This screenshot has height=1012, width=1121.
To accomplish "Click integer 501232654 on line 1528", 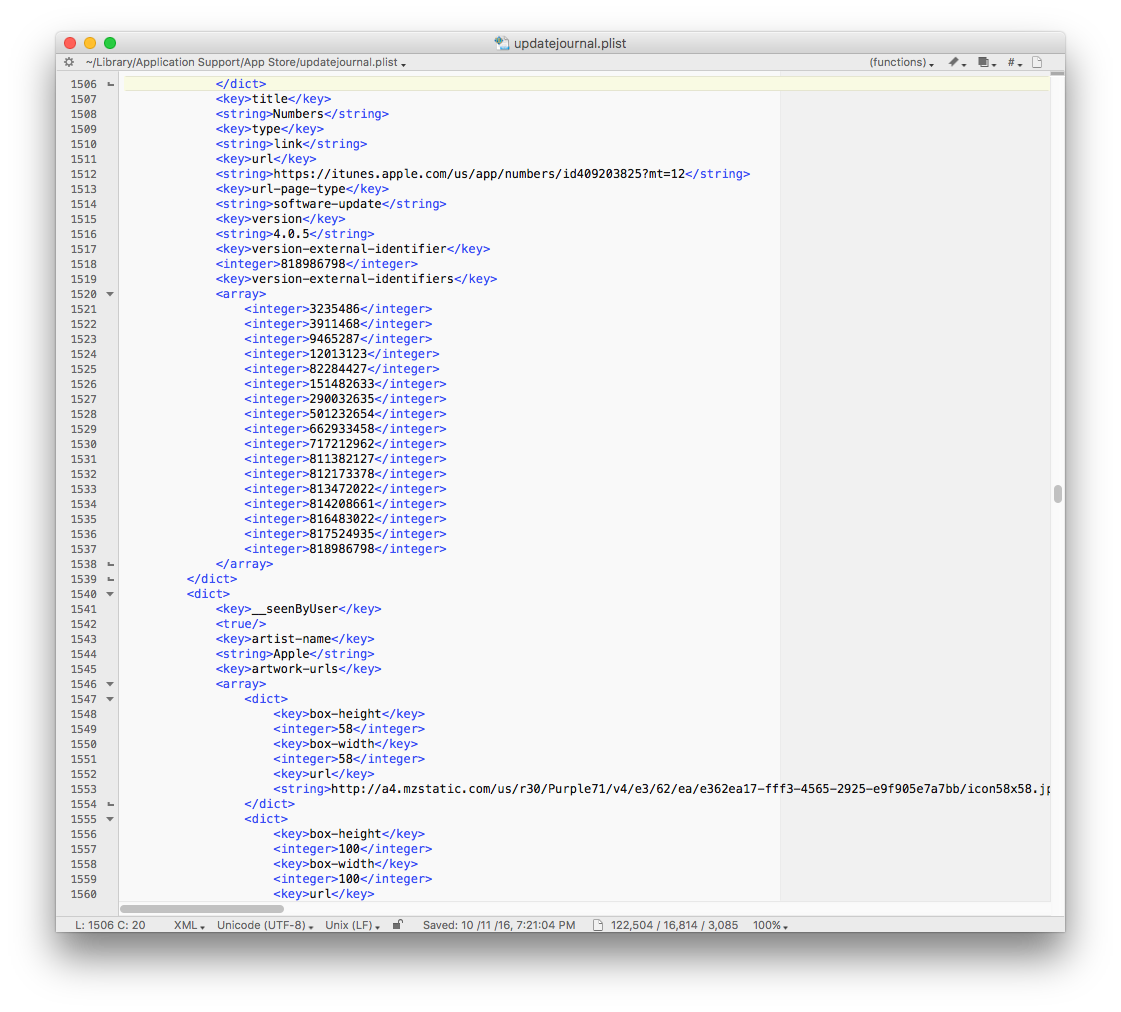I will pos(342,414).
